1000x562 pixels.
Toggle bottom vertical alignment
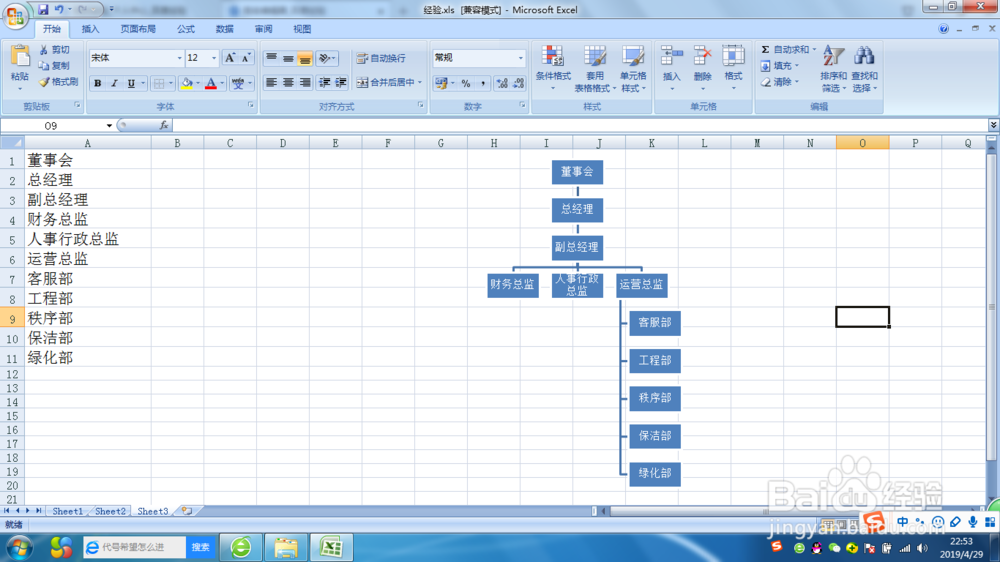[305, 58]
